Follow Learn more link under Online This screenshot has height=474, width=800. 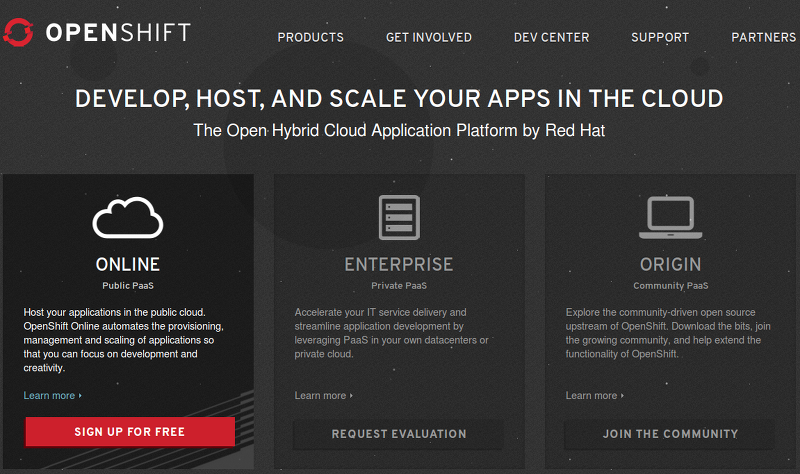click(x=53, y=395)
